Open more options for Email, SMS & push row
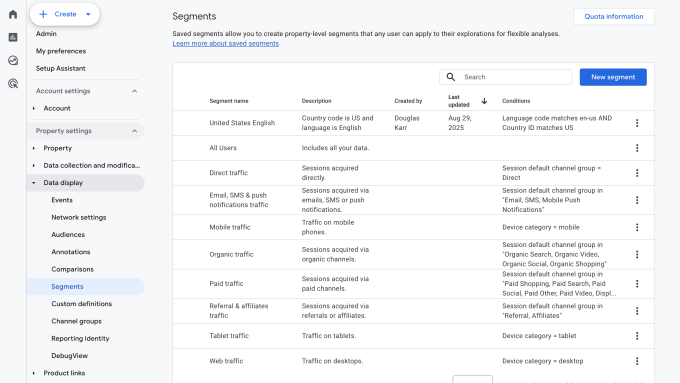The width and height of the screenshot is (680, 383). (x=637, y=200)
